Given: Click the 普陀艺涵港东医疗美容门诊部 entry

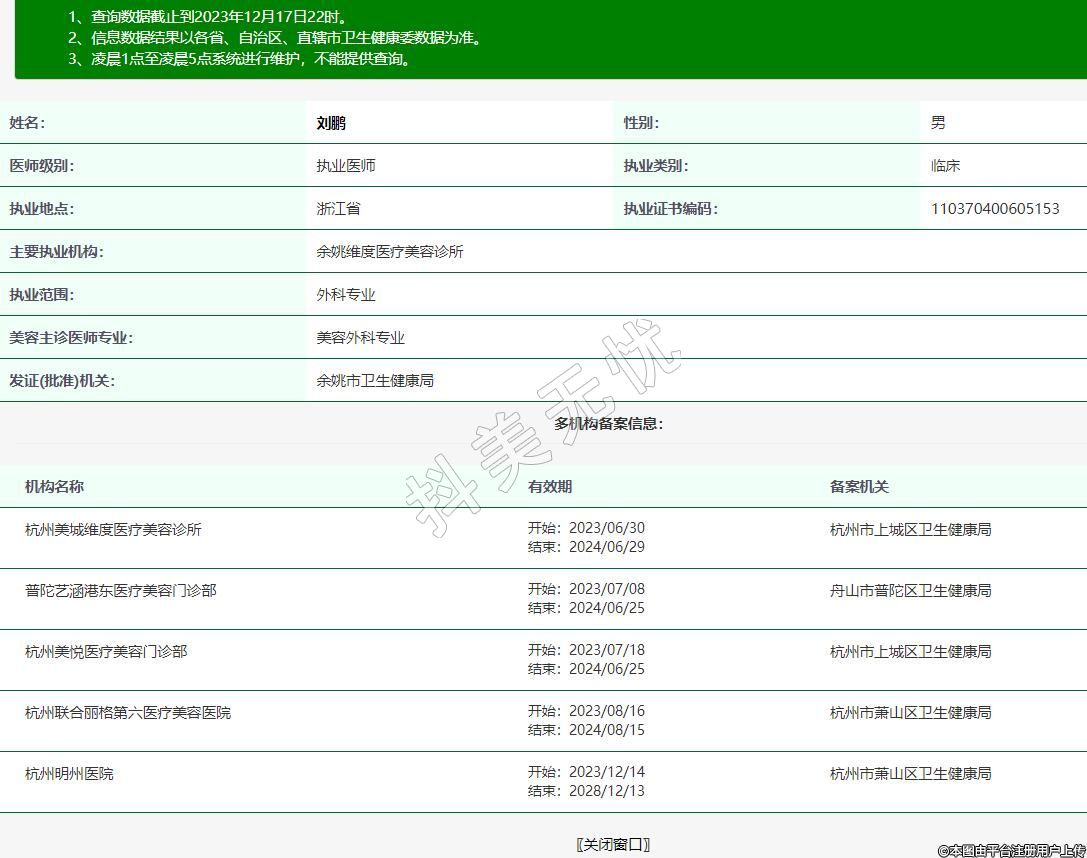Looking at the screenshot, I should [120, 590].
